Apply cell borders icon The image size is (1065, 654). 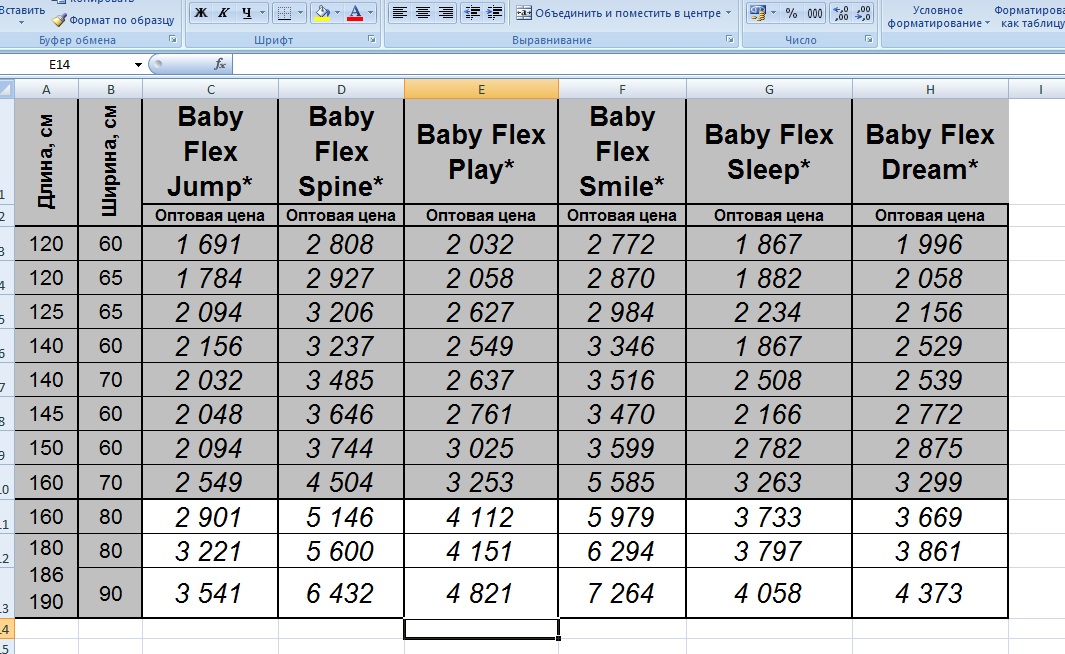click(x=285, y=13)
